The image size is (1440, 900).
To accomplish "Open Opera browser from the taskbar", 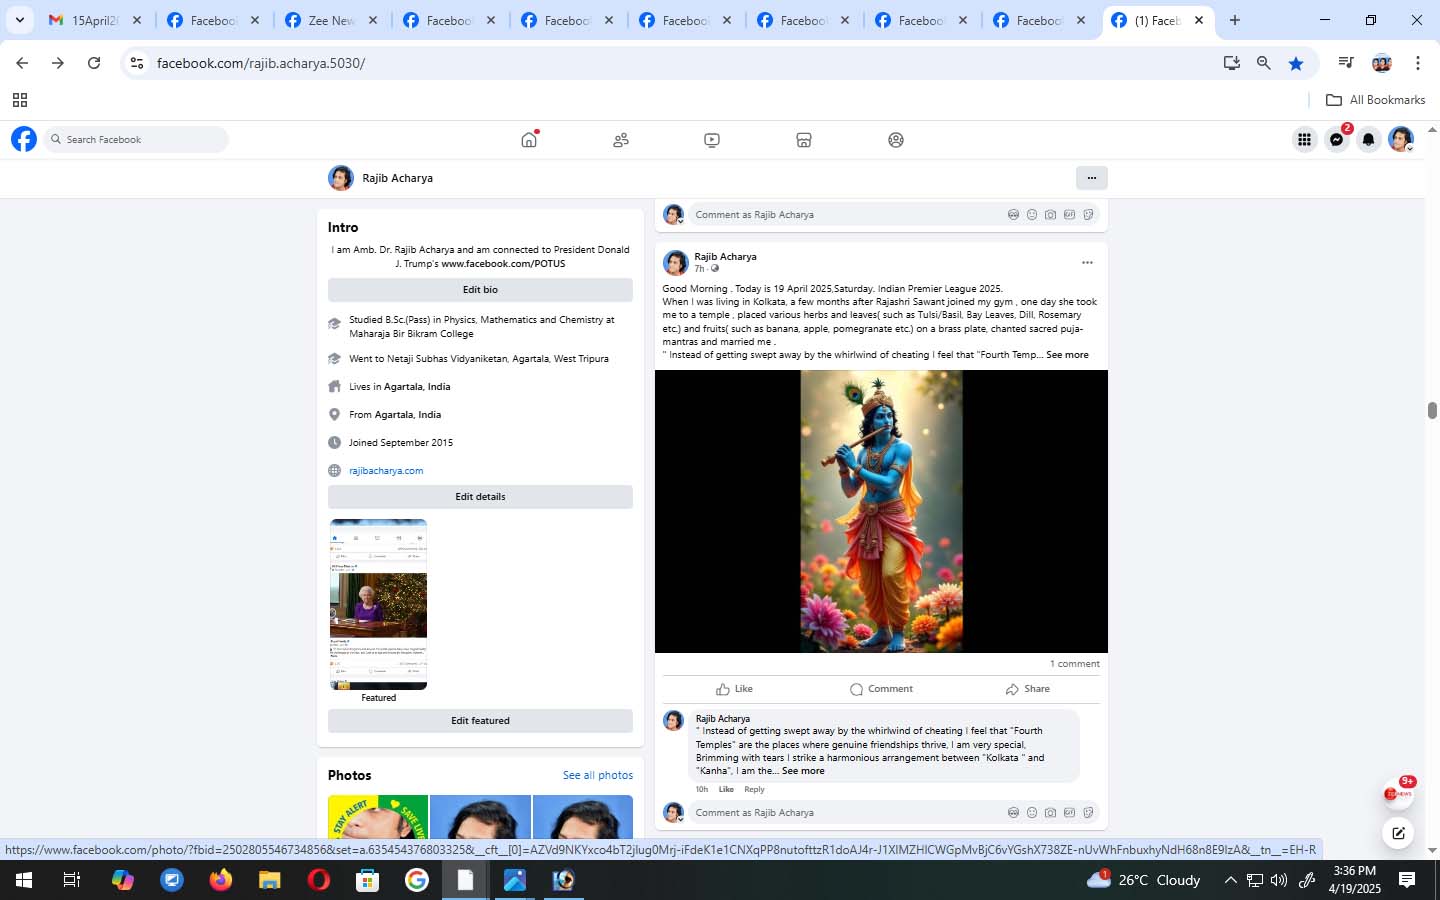I will 318,880.
